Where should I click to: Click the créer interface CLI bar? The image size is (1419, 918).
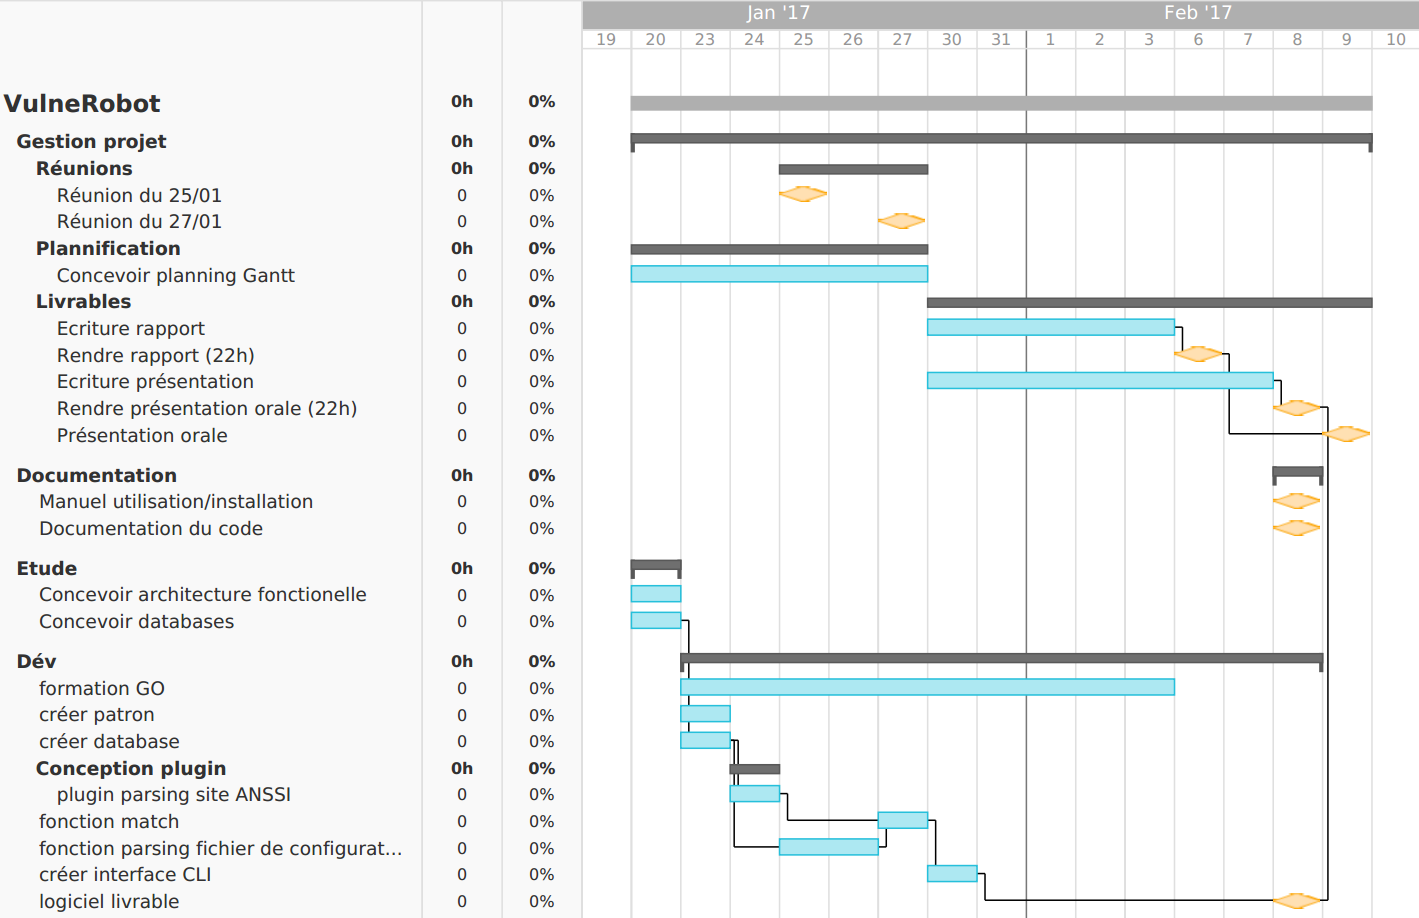(952, 873)
